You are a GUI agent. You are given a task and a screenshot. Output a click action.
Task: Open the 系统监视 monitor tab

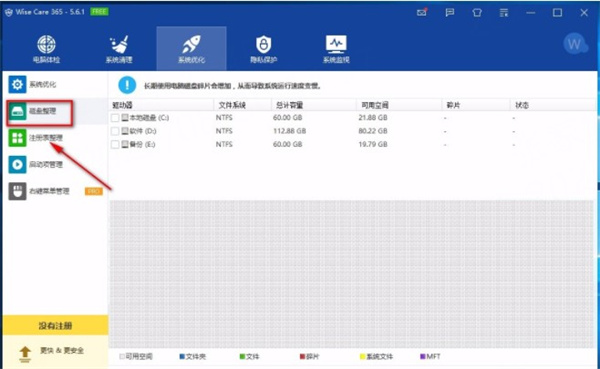(336, 49)
